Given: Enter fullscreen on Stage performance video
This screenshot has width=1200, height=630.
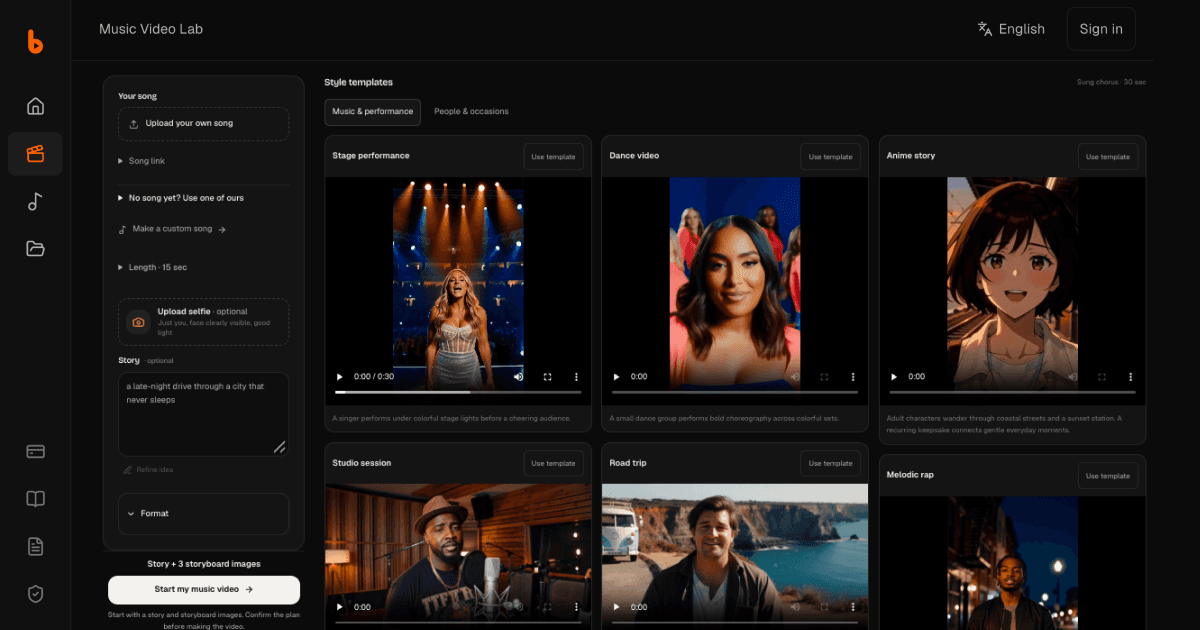Looking at the screenshot, I should [x=547, y=377].
